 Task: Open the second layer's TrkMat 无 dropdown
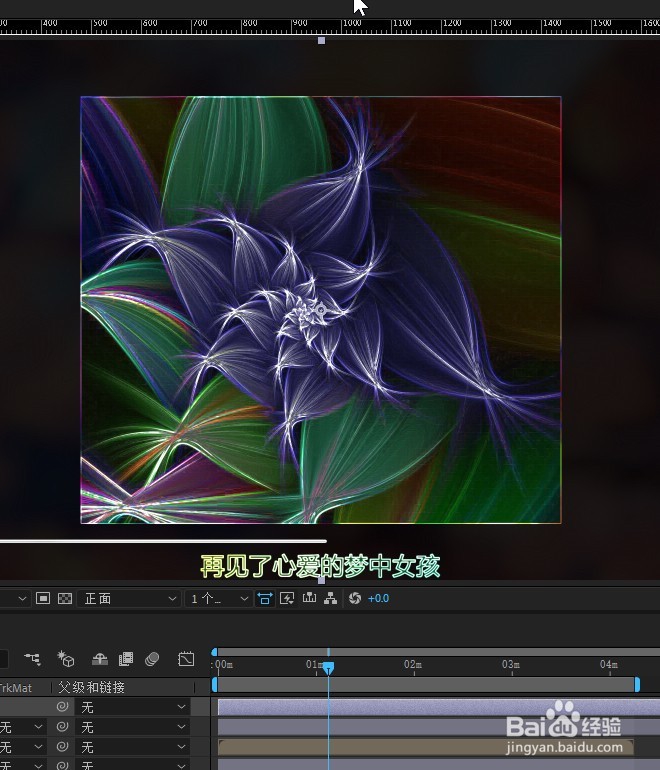[22, 727]
